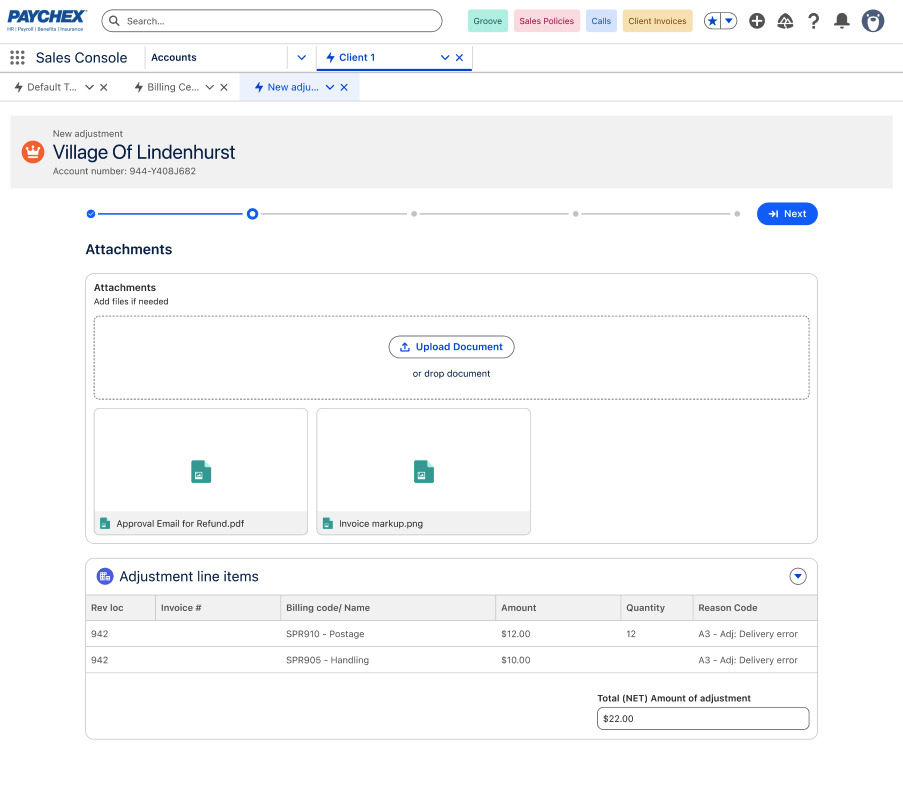Viewport: 903px width, 786px height.
Task: Click the Billing code/ Name column header
Action: [388, 608]
